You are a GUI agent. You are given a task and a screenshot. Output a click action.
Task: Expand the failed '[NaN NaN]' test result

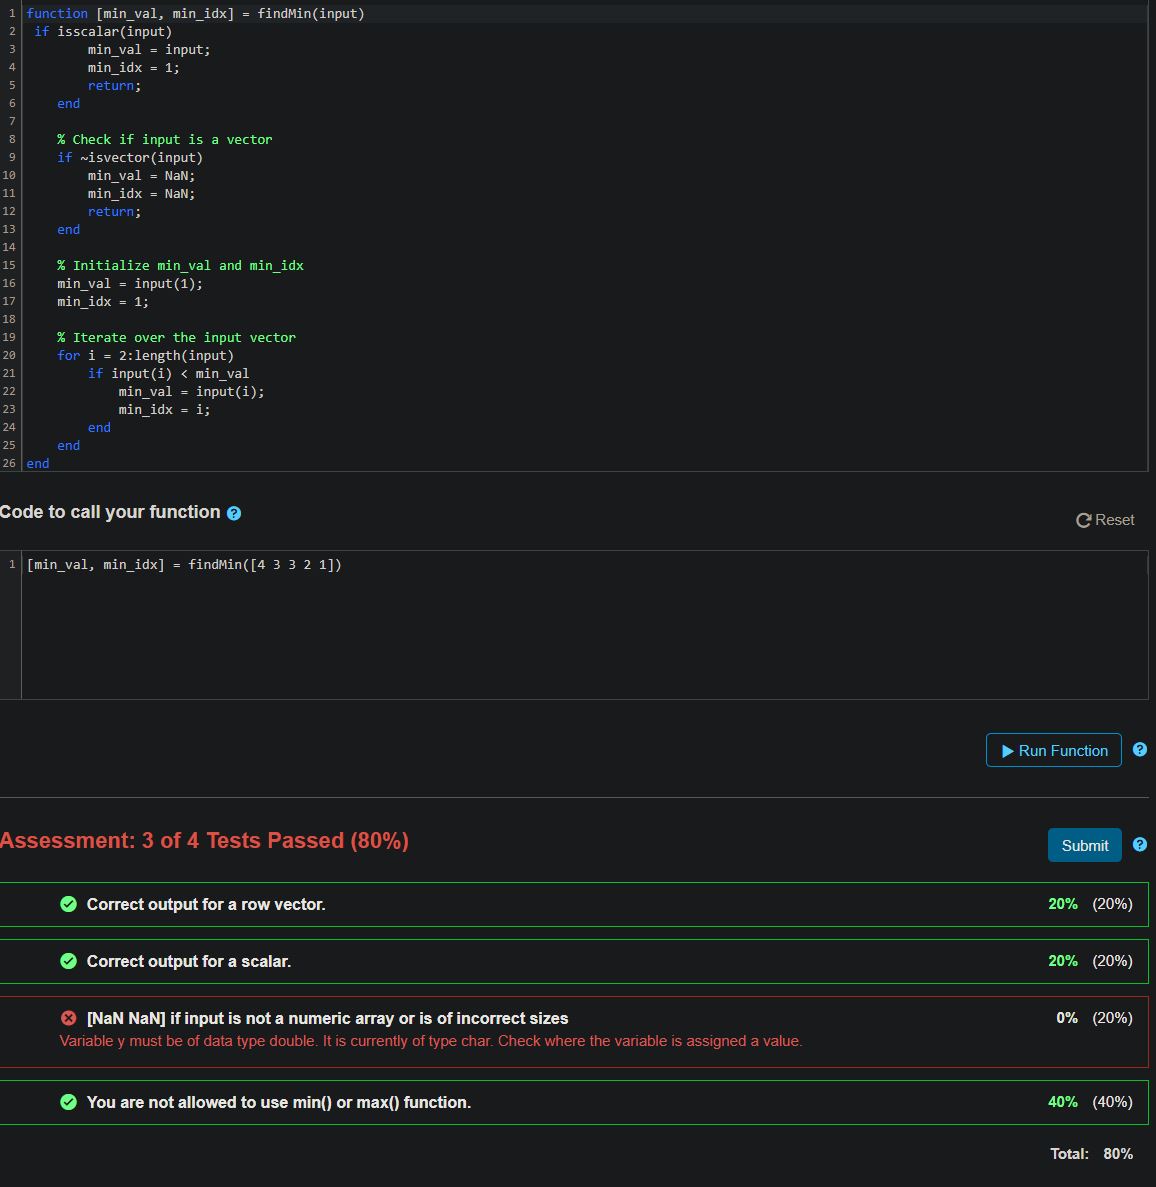pos(327,1018)
